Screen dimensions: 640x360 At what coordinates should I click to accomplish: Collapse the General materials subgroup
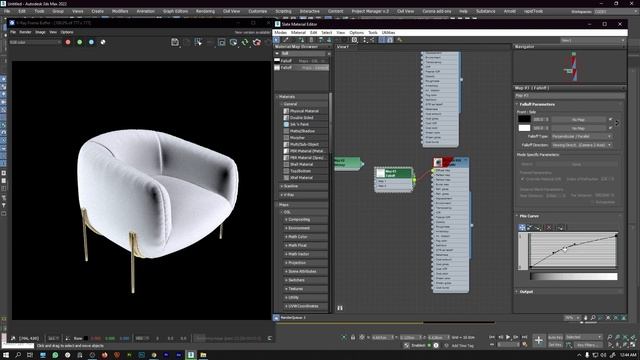(x=282, y=104)
